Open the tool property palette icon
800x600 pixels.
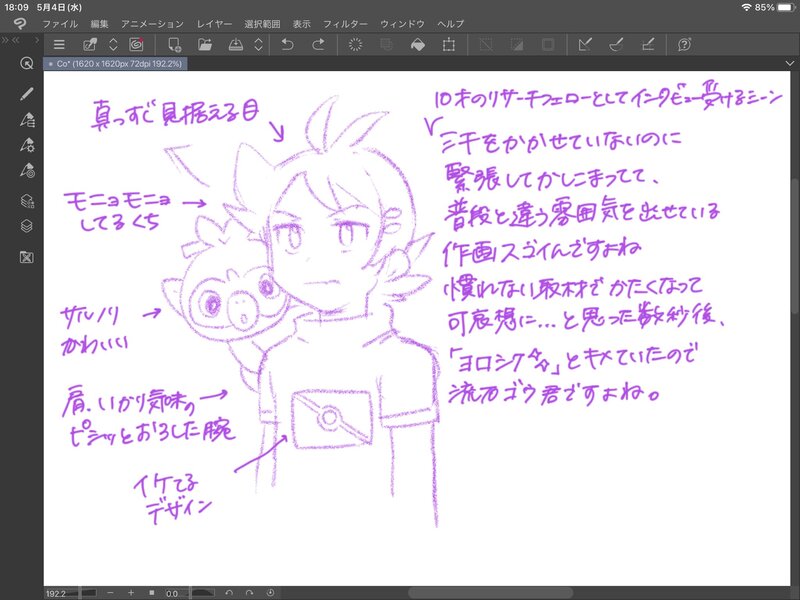tap(27, 145)
